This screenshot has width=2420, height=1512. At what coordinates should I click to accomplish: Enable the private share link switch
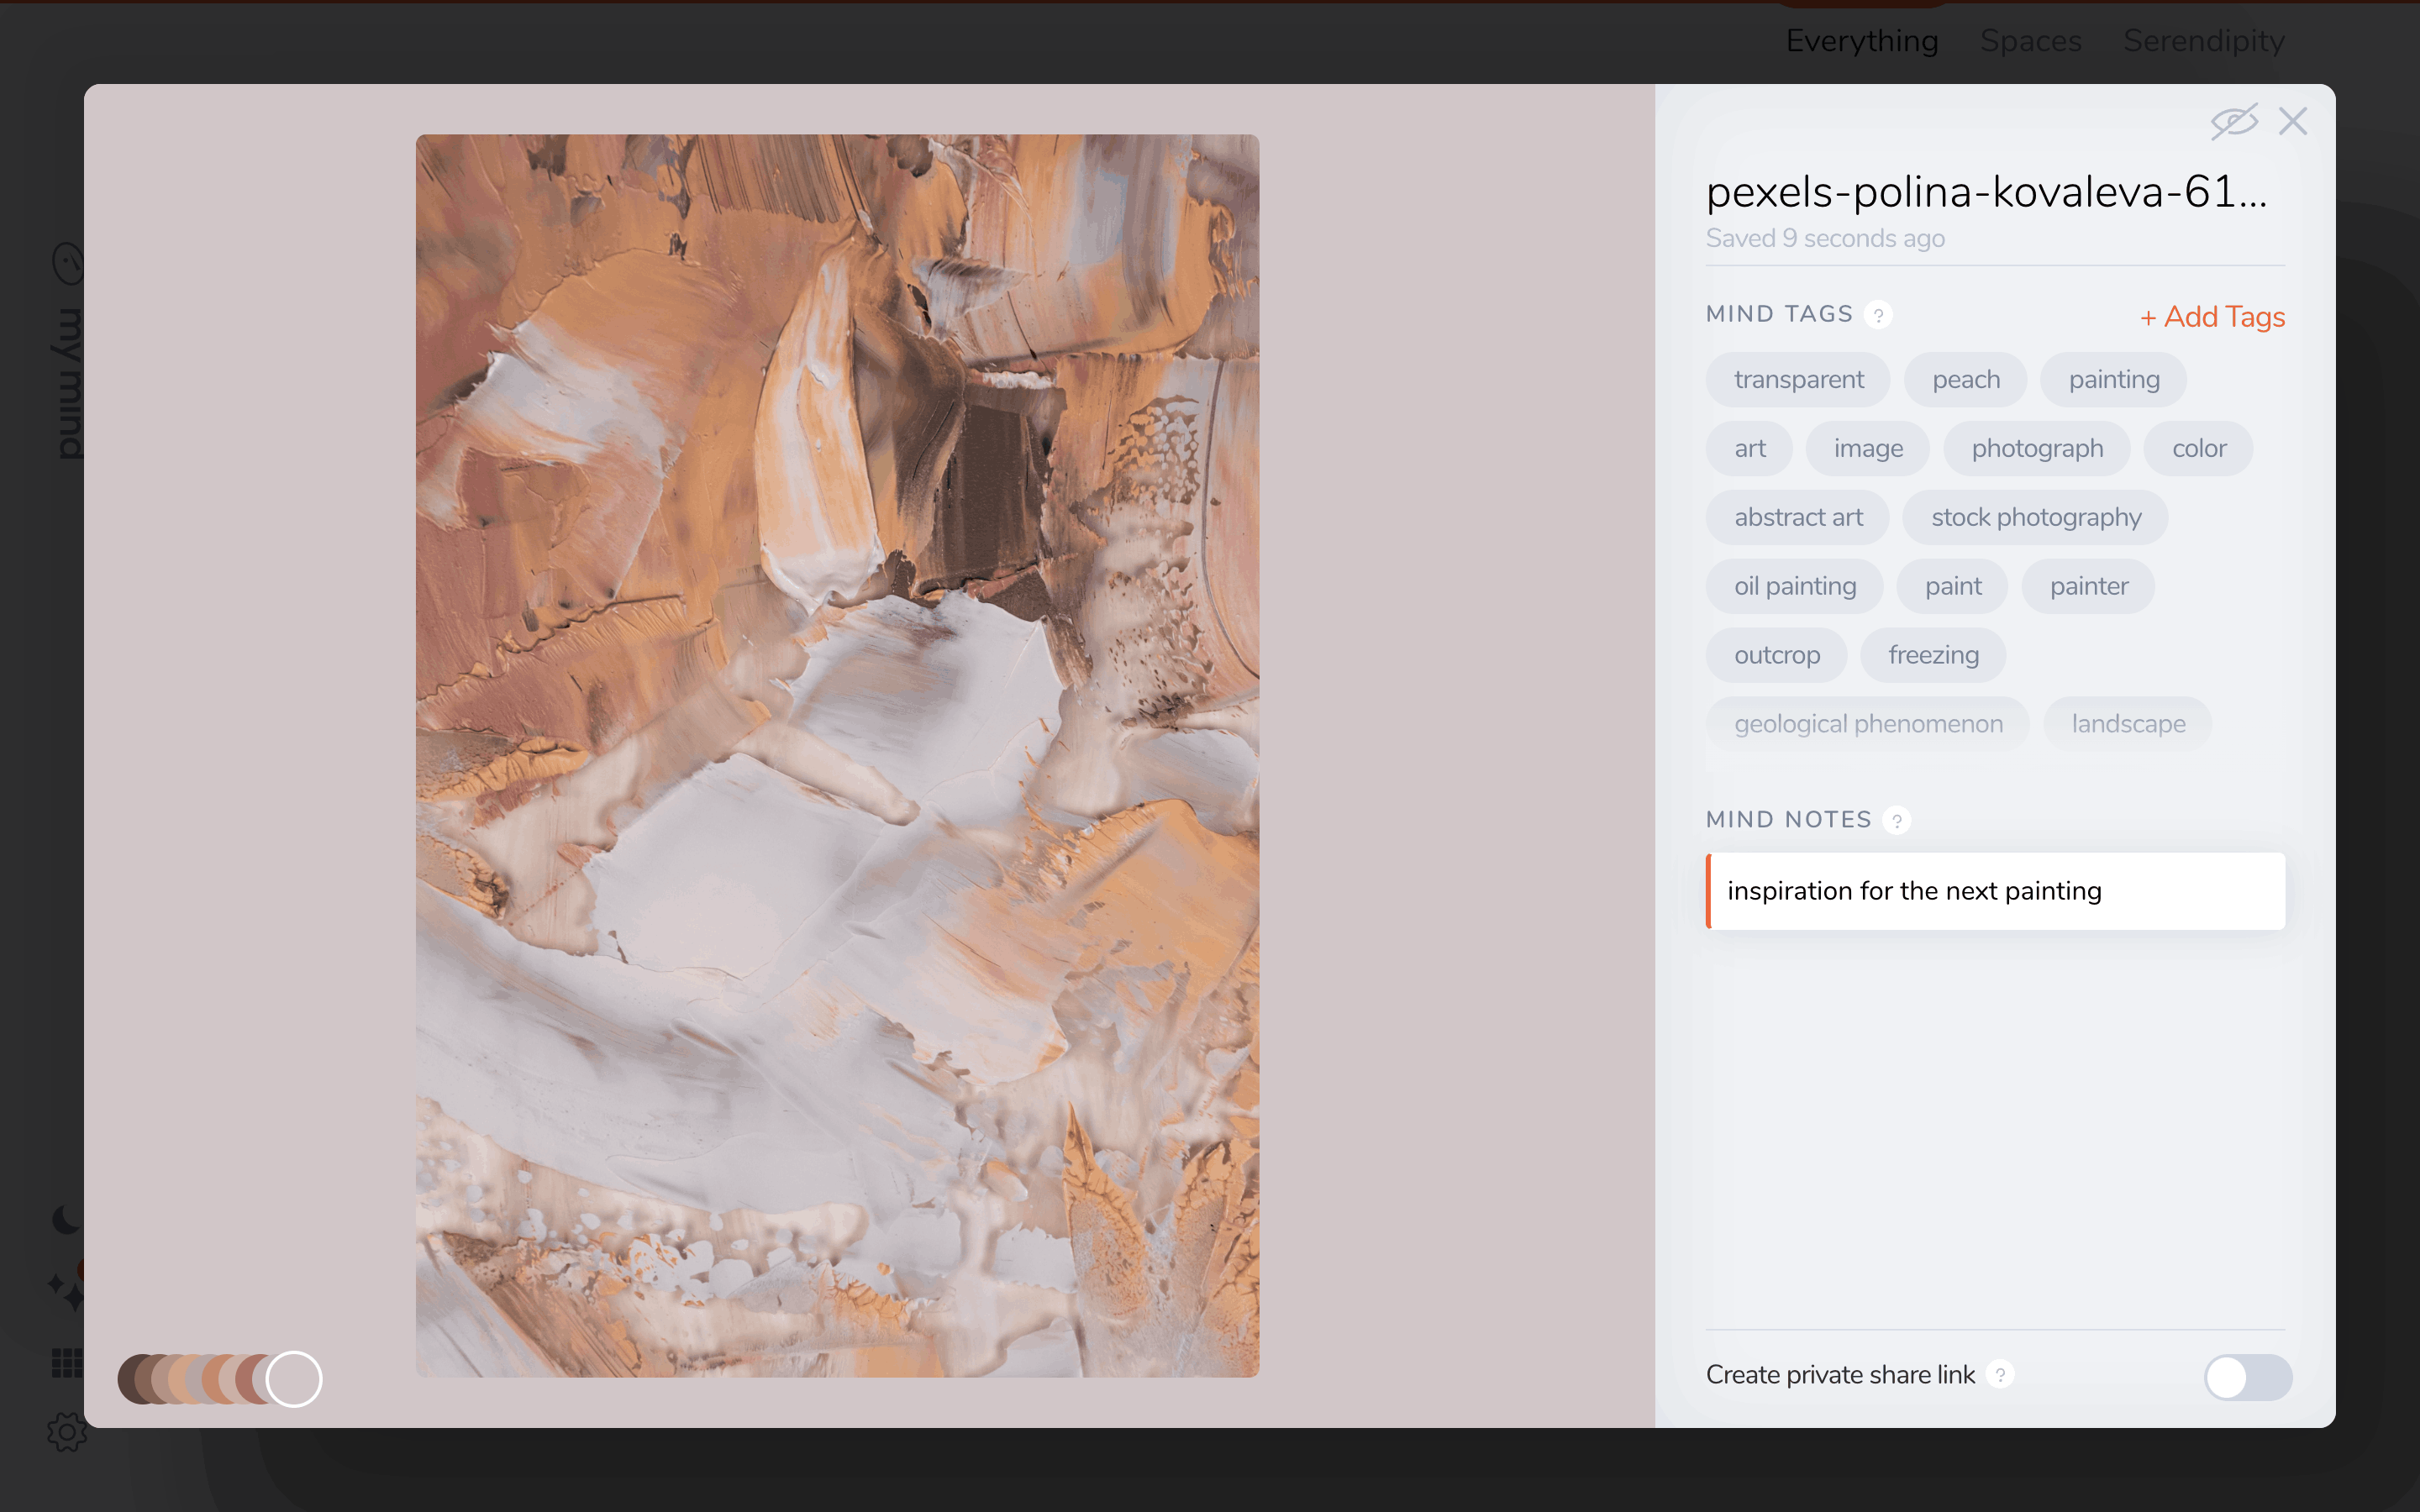pos(2247,1377)
